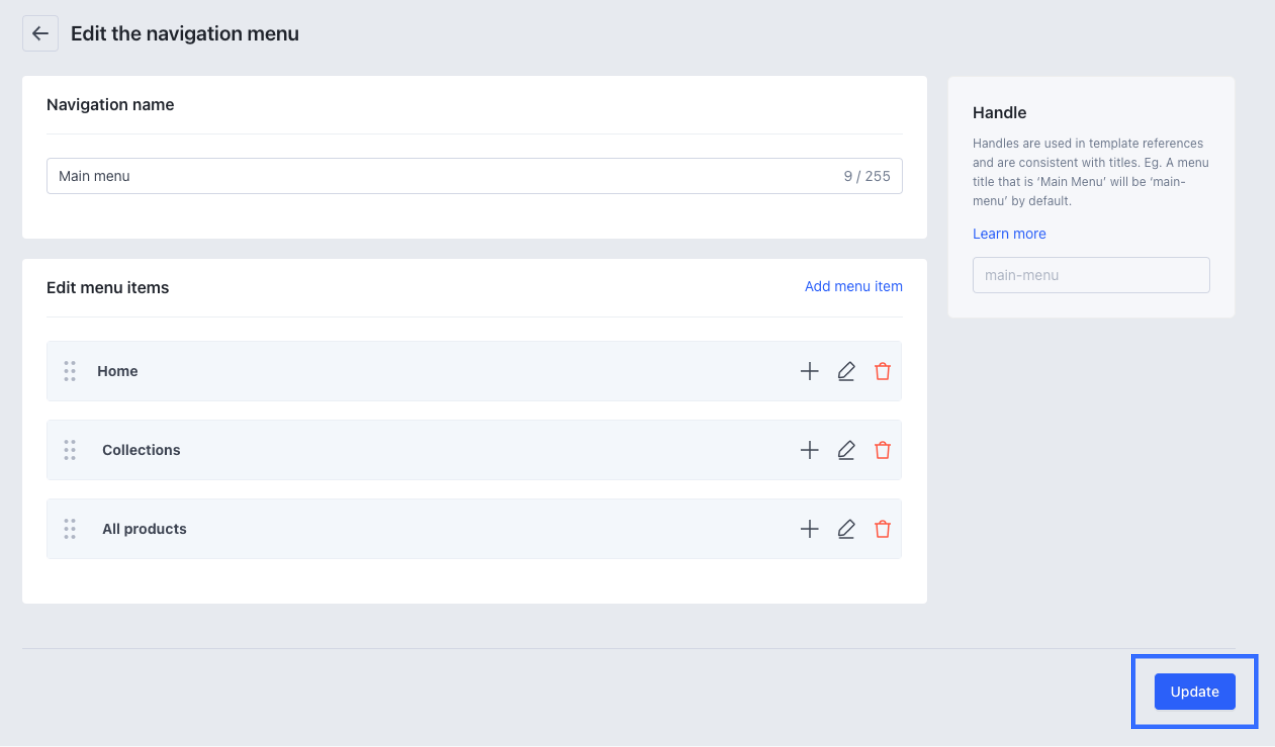Grab the drag handle for All products
This screenshot has width=1275, height=747.
click(70, 529)
